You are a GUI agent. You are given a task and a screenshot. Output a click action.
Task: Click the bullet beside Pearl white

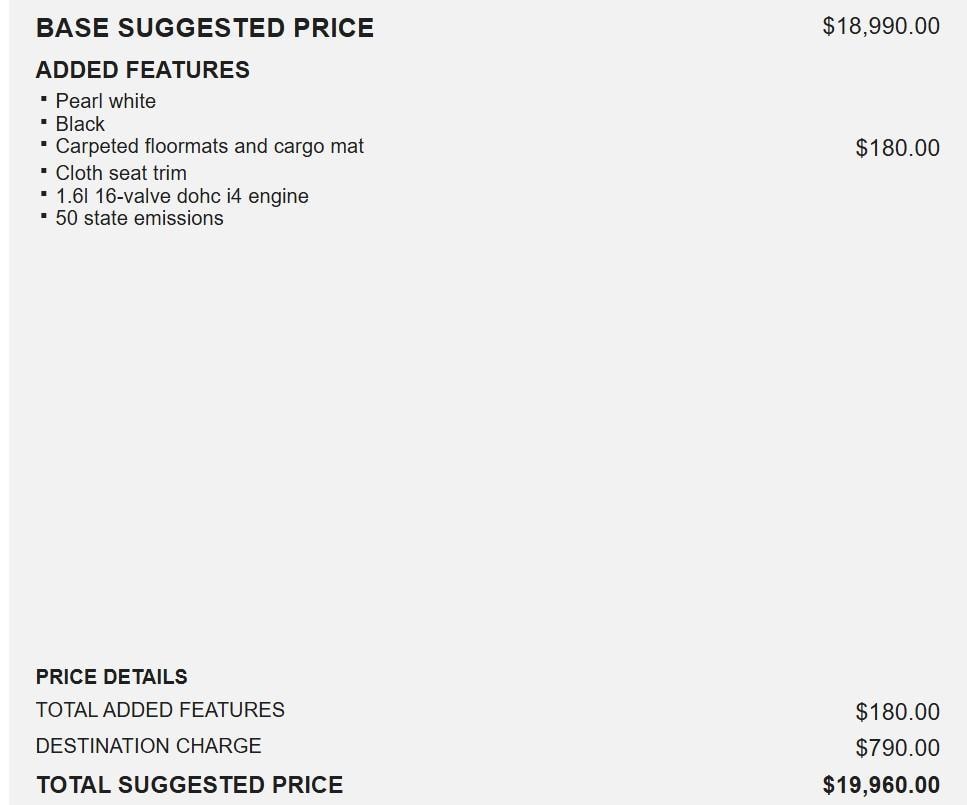(x=44, y=100)
